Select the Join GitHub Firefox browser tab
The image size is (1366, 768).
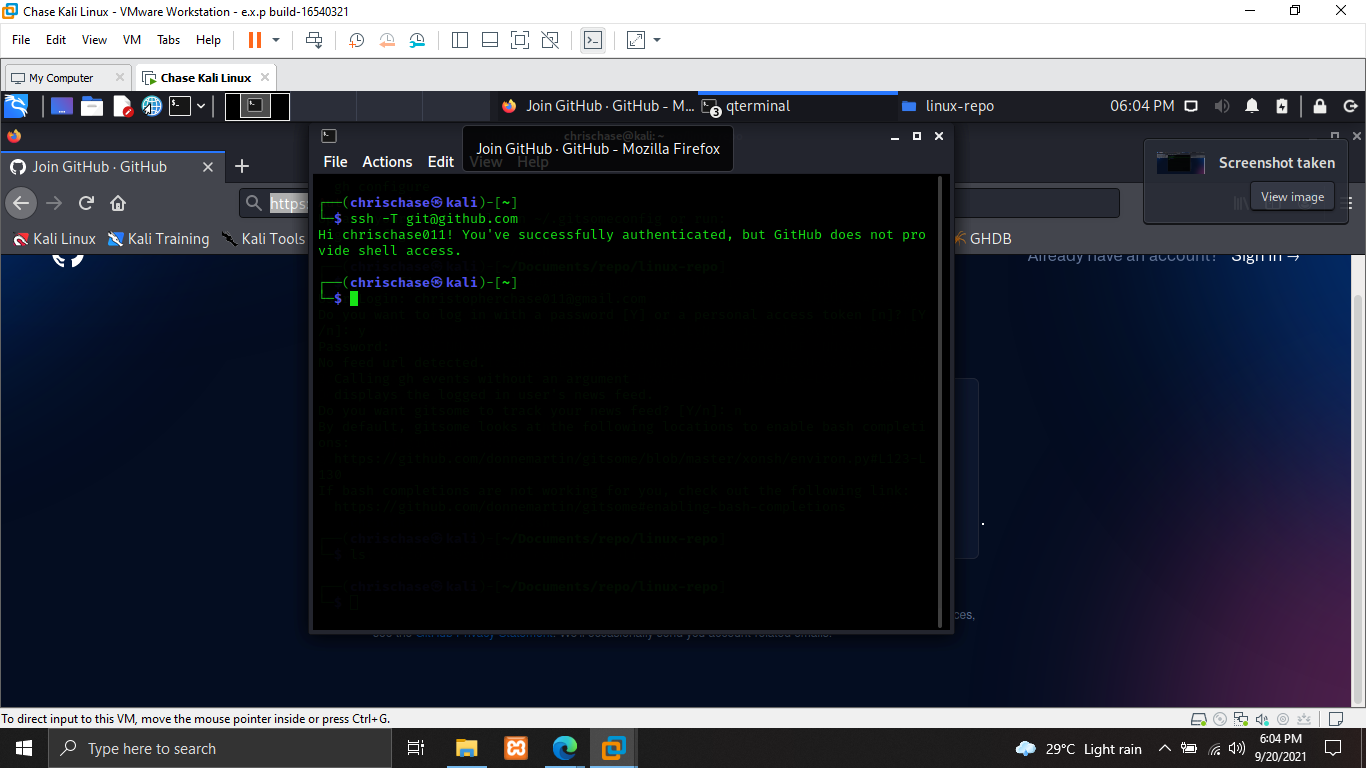coord(112,167)
